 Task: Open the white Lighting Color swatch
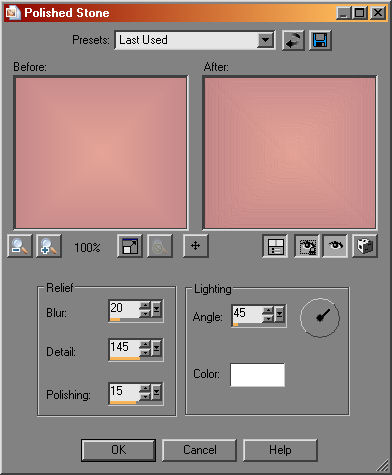click(258, 375)
